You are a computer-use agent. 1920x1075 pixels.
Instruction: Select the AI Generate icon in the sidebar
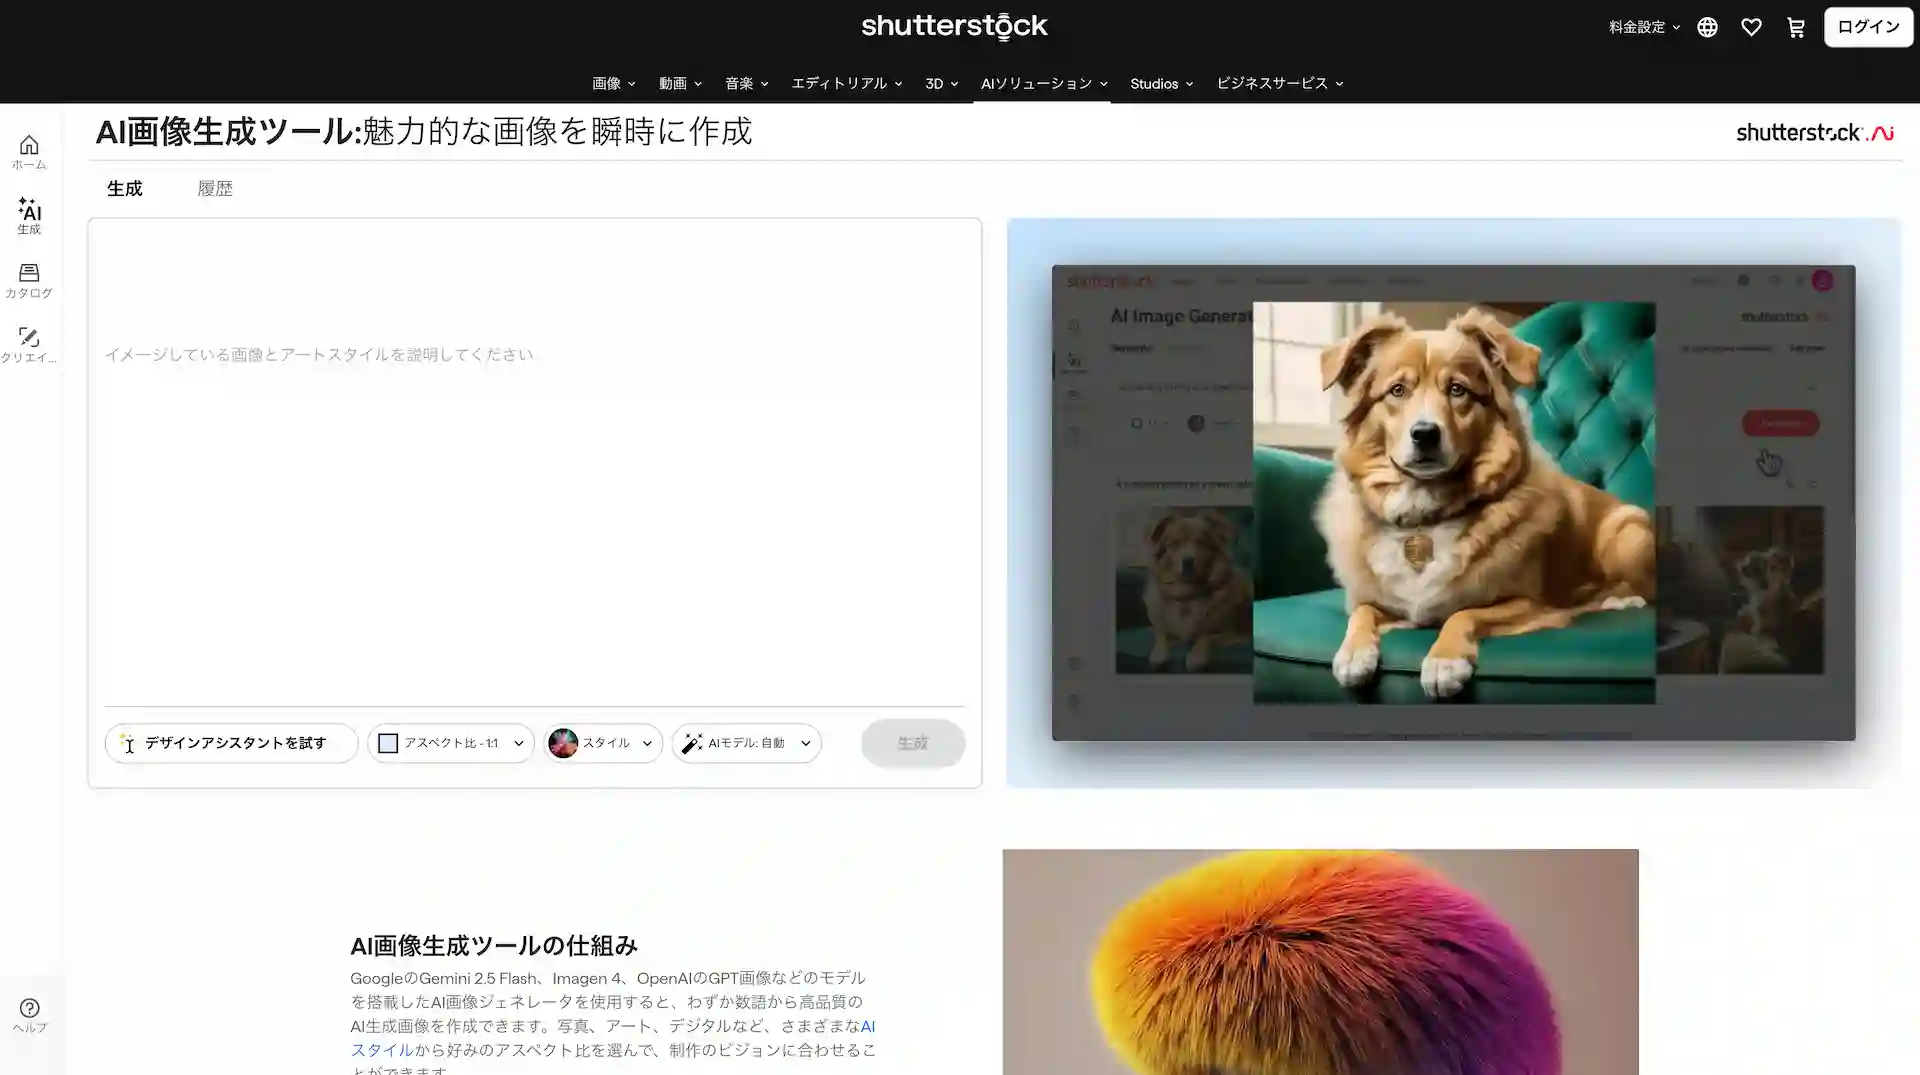tap(29, 216)
